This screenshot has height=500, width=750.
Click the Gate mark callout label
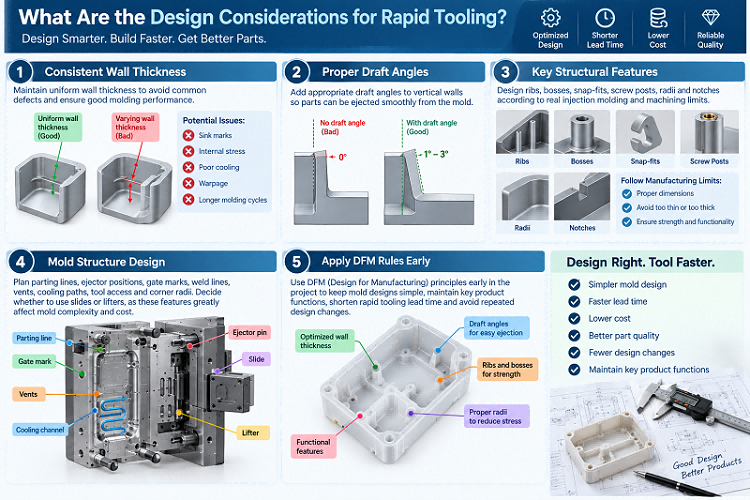(x=34, y=362)
